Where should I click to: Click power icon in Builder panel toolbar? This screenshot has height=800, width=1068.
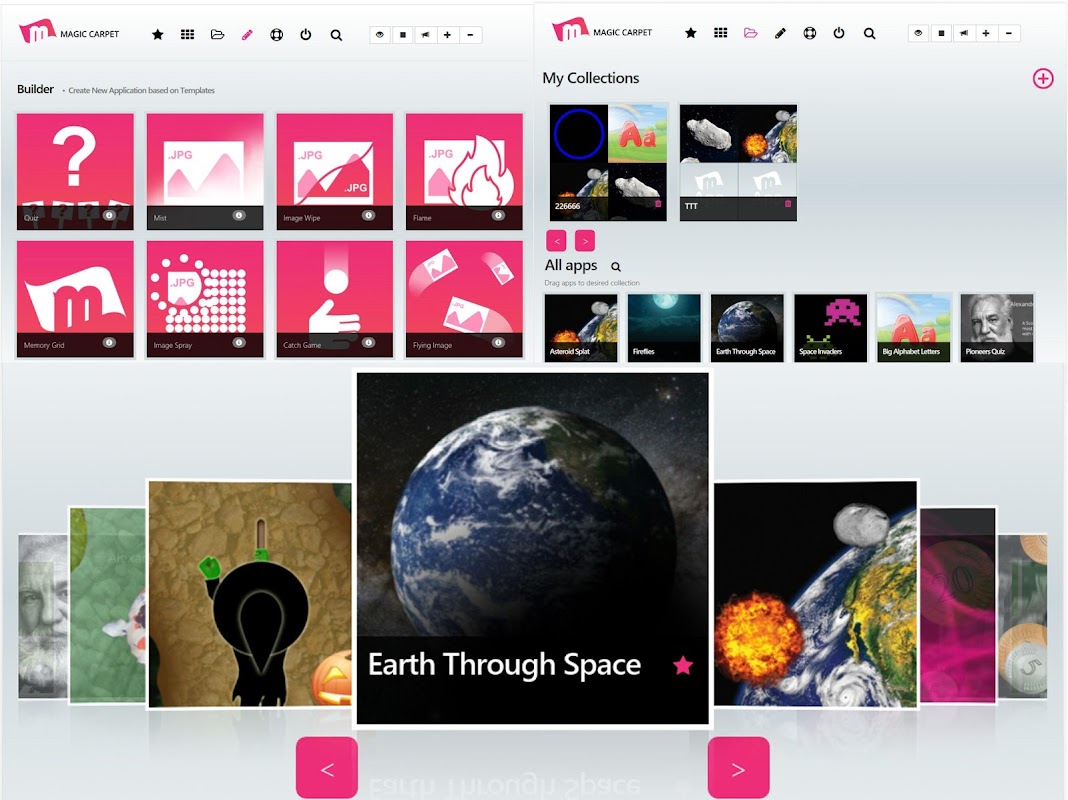point(306,35)
